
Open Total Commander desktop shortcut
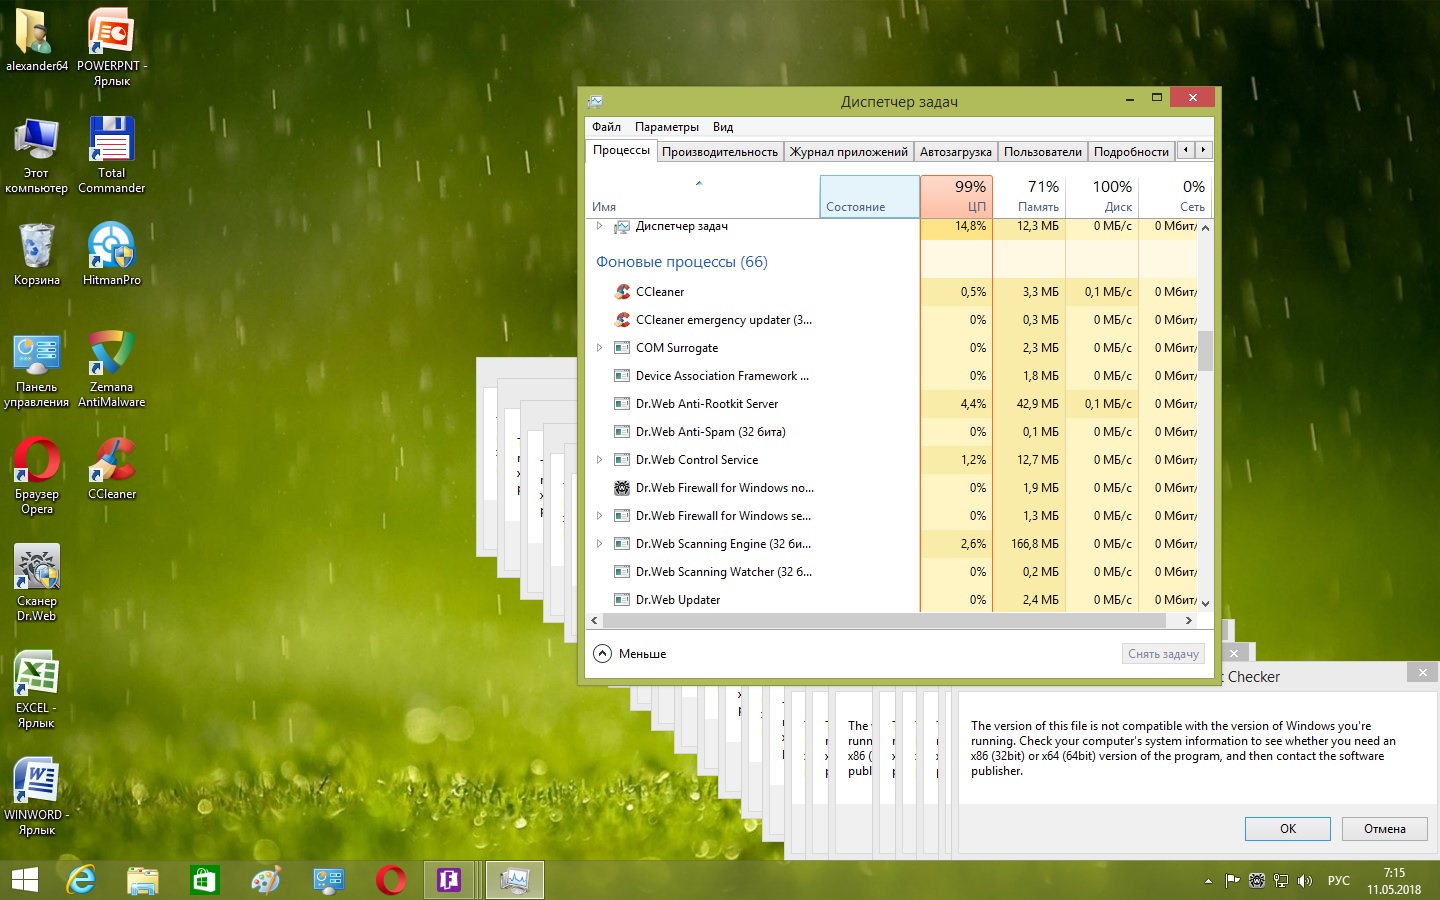pos(111,142)
